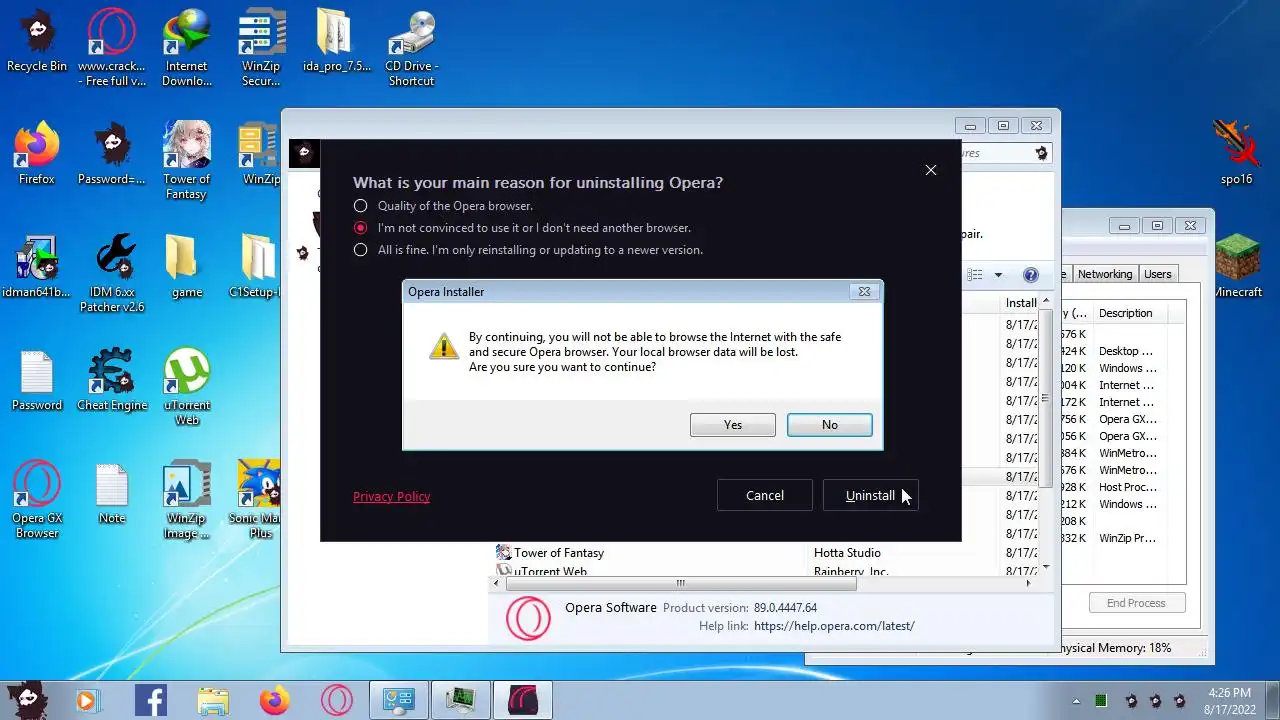1280x720 pixels.
Task: Open the WinZip Image desktop icon
Action: [186, 500]
